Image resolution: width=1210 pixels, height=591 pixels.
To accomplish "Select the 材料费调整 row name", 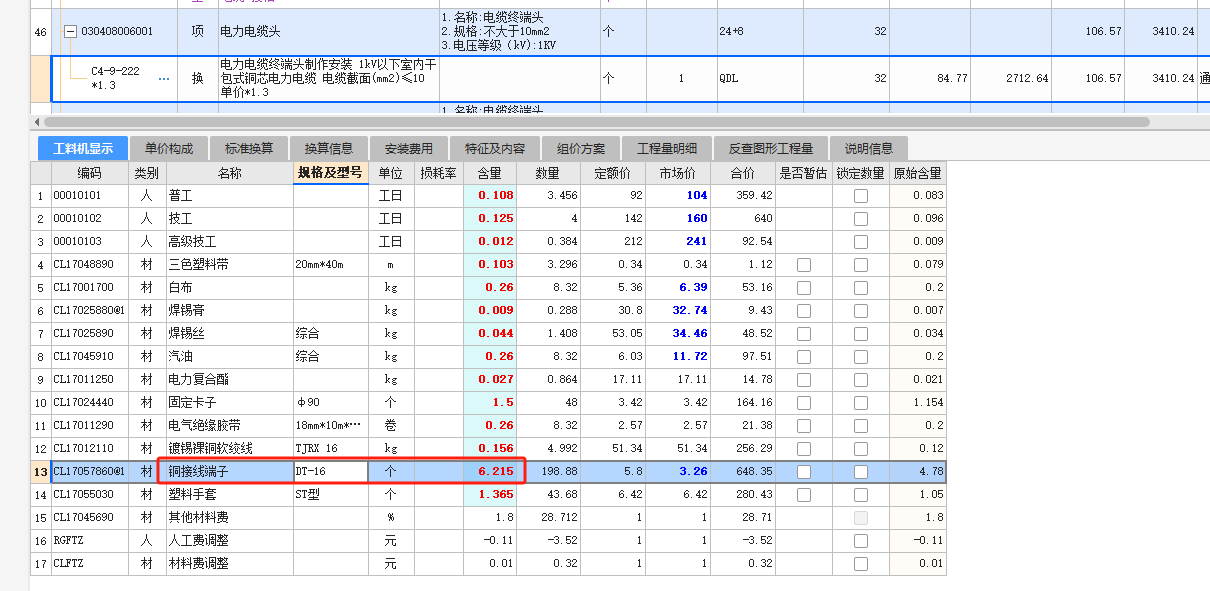I will (x=229, y=563).
